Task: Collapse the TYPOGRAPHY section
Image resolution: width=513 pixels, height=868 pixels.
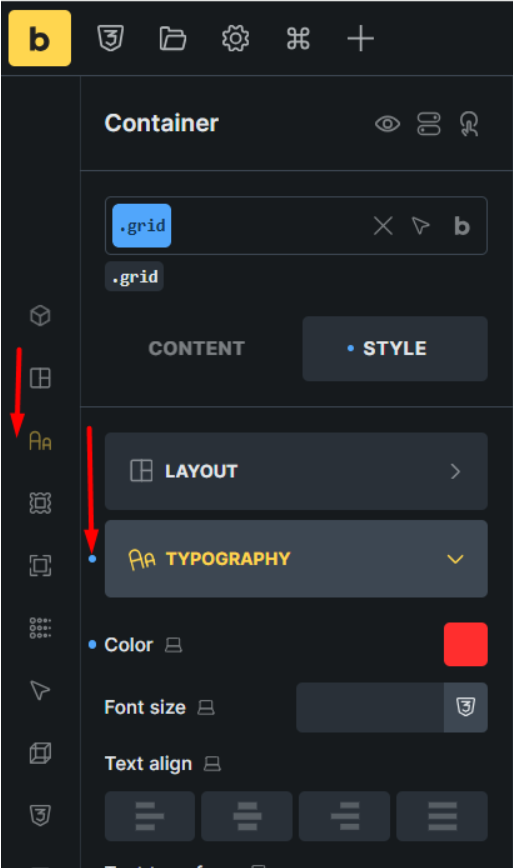Action: point(296,559)
